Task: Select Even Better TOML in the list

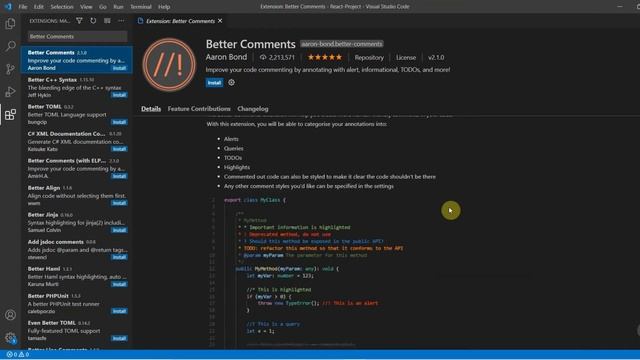Action: coord(77,331)
